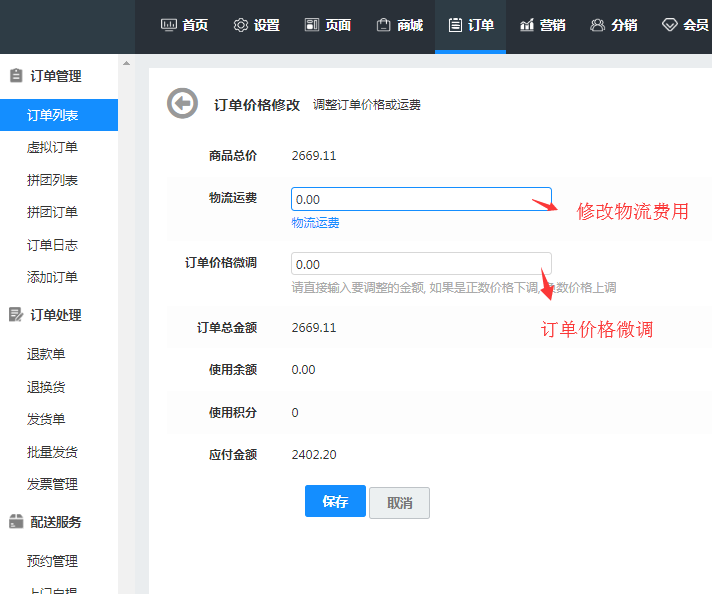Open 退款单 from the sidebar
The height and width of the screenshot is (594, 712).
pyautogui.click(x=46, y=354)
